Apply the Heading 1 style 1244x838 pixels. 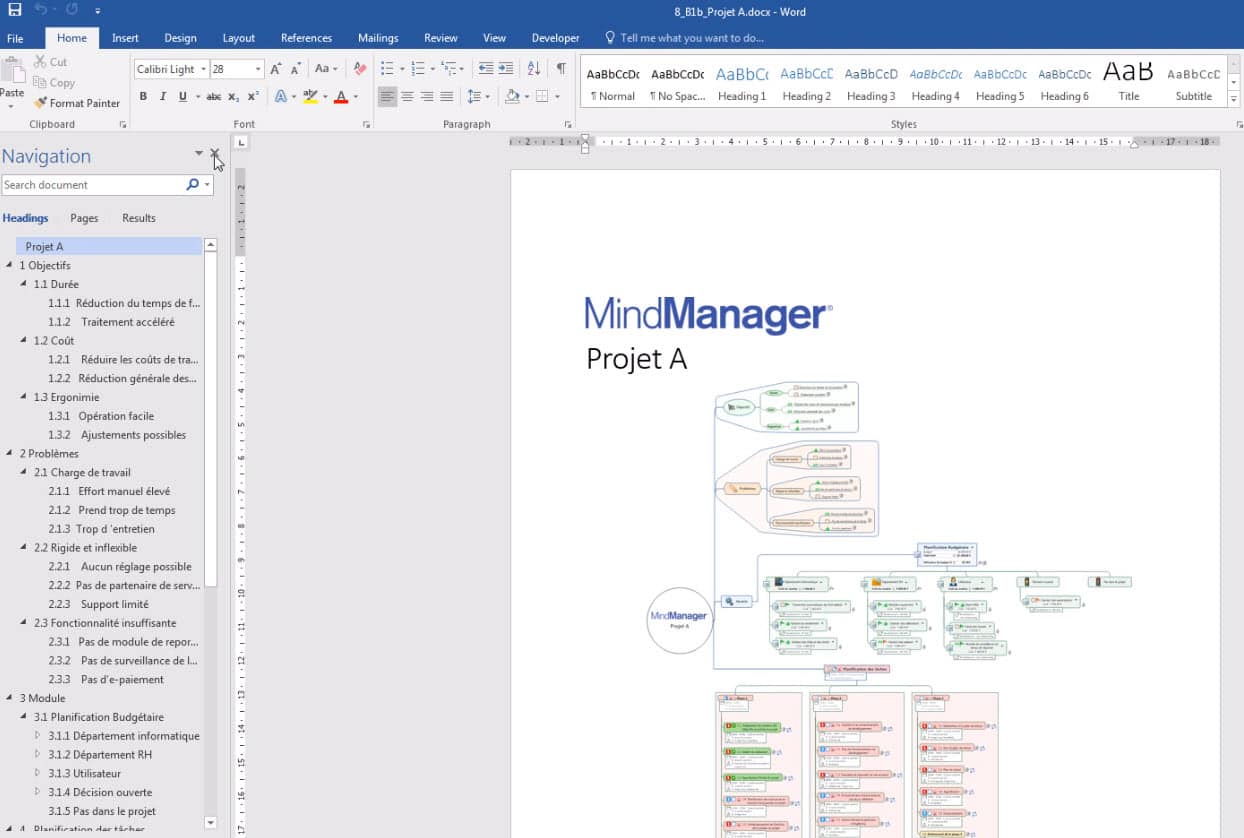742,84
